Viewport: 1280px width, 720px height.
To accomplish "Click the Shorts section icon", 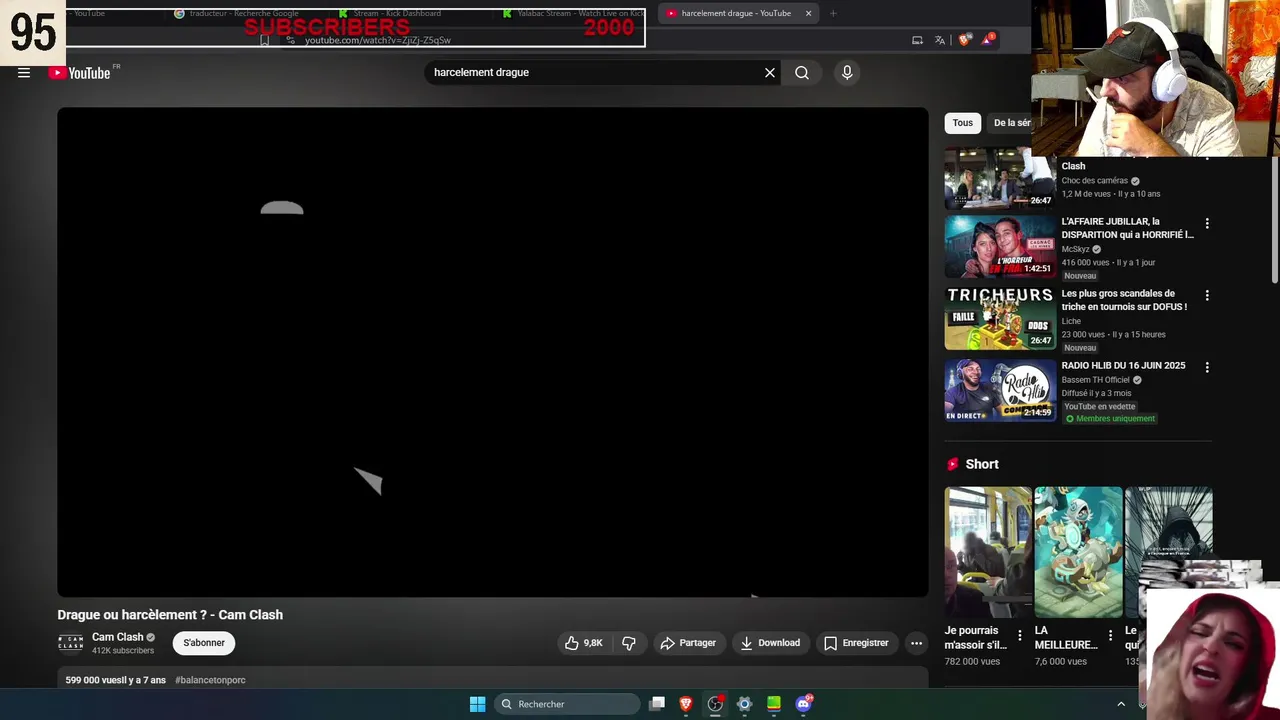I will pyautogui.click(x=953, y=464).
